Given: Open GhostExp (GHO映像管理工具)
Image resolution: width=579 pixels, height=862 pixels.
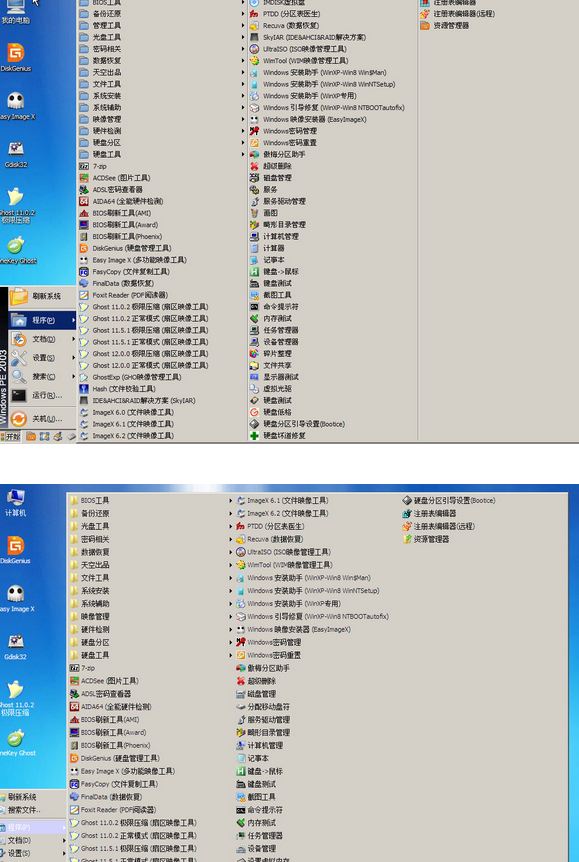Looking at the screenshot, I should (130, 377).
